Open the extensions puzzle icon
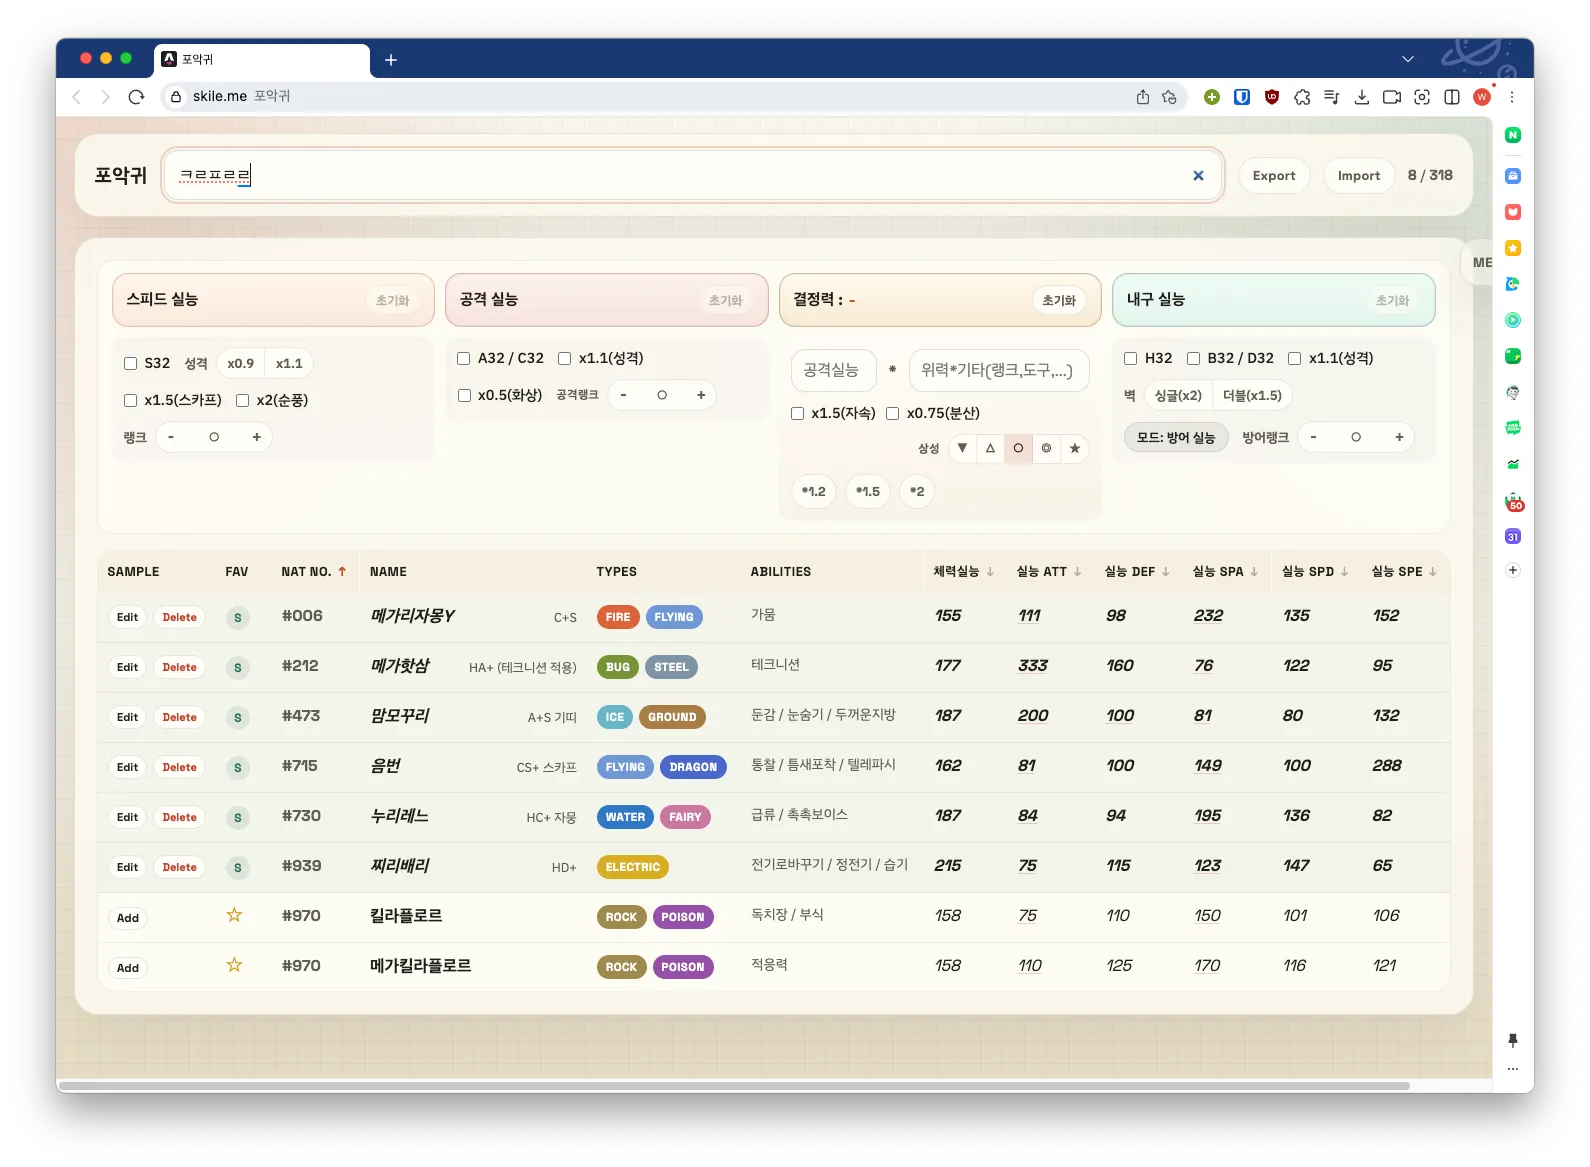Screen dimensions: 1590x1167 point(1302,97)
